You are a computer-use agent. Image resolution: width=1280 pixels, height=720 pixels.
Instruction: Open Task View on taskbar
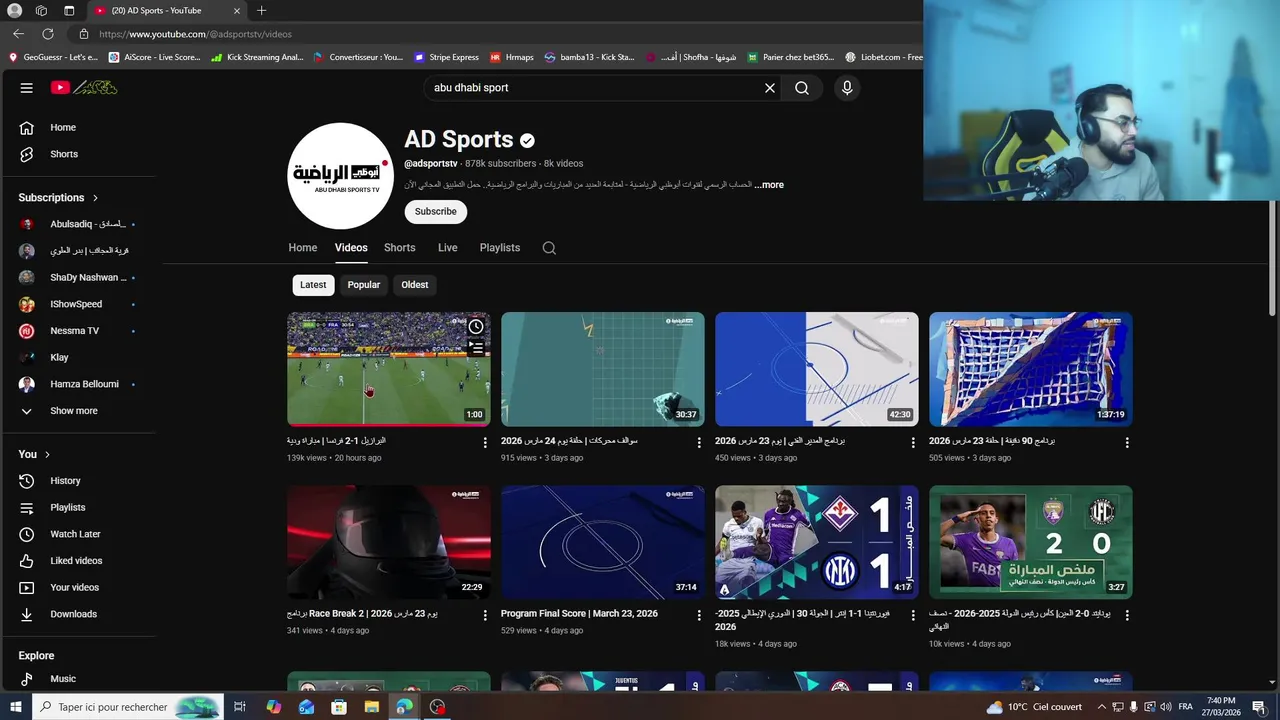point(240,707)
